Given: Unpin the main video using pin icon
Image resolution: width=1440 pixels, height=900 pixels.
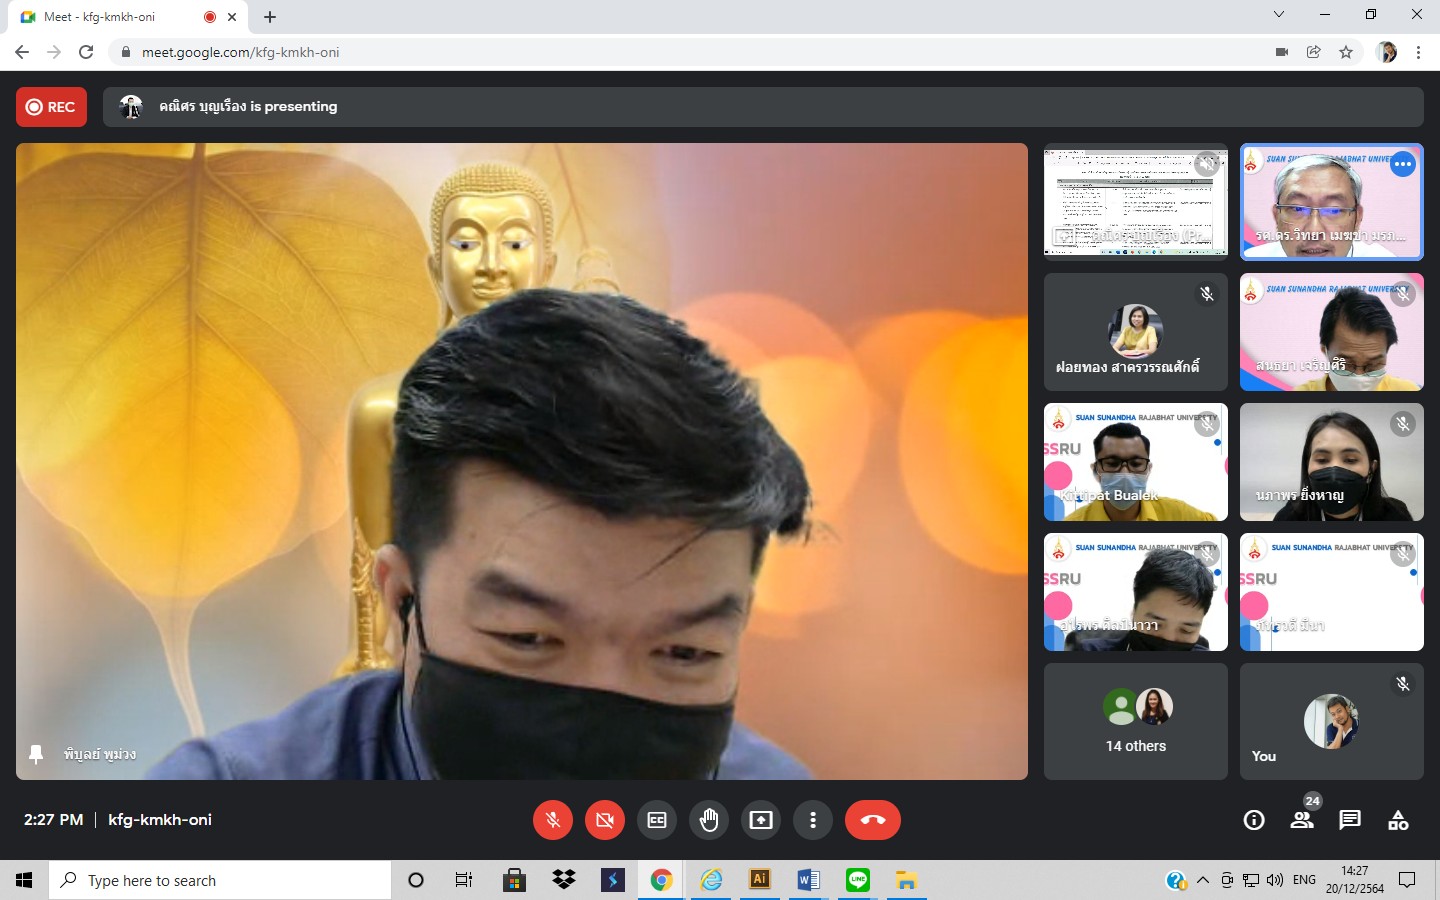Looking at the screenshot, I should pyautogui.click(x=36, y=754).
